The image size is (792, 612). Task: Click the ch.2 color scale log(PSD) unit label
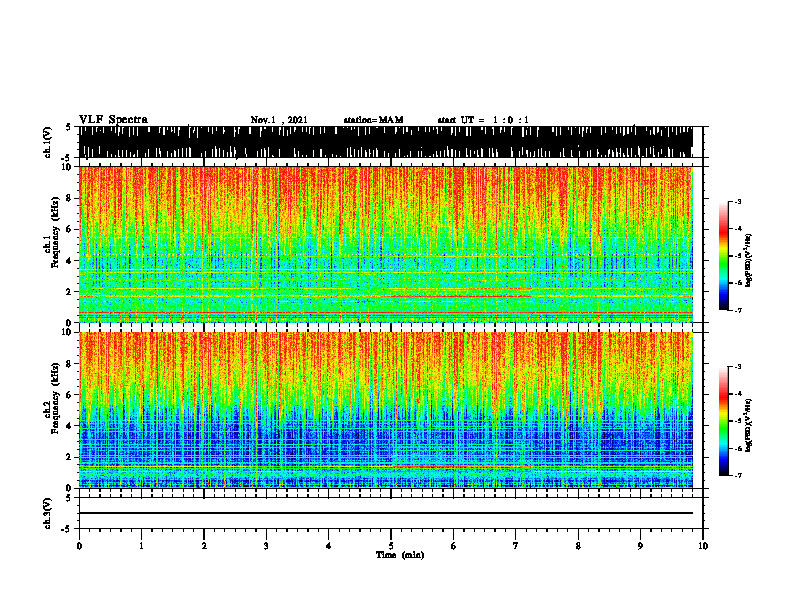pyautogui.click(x=749, y=425)
